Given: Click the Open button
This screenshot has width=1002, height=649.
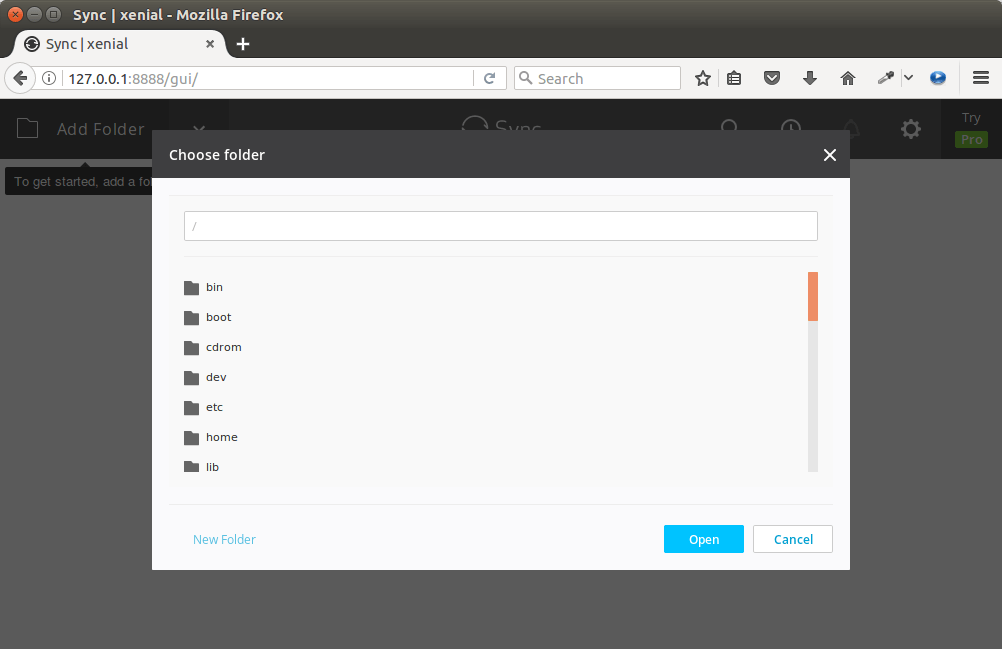Looking at the screenshot, I should [x=703, y=539].
